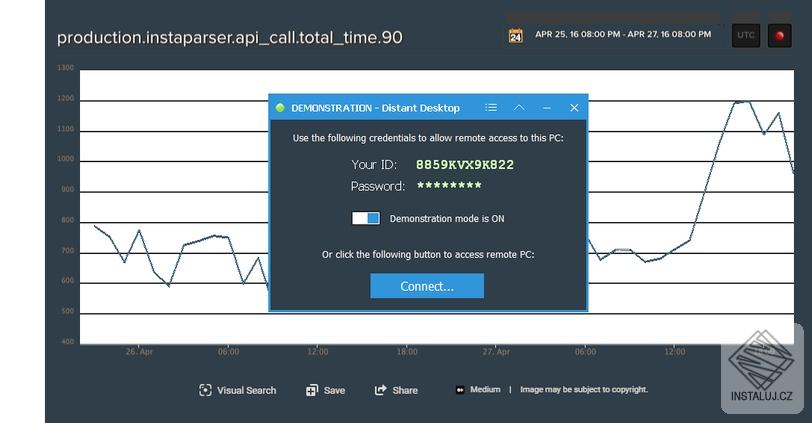Click the red record button

[779, 36]
